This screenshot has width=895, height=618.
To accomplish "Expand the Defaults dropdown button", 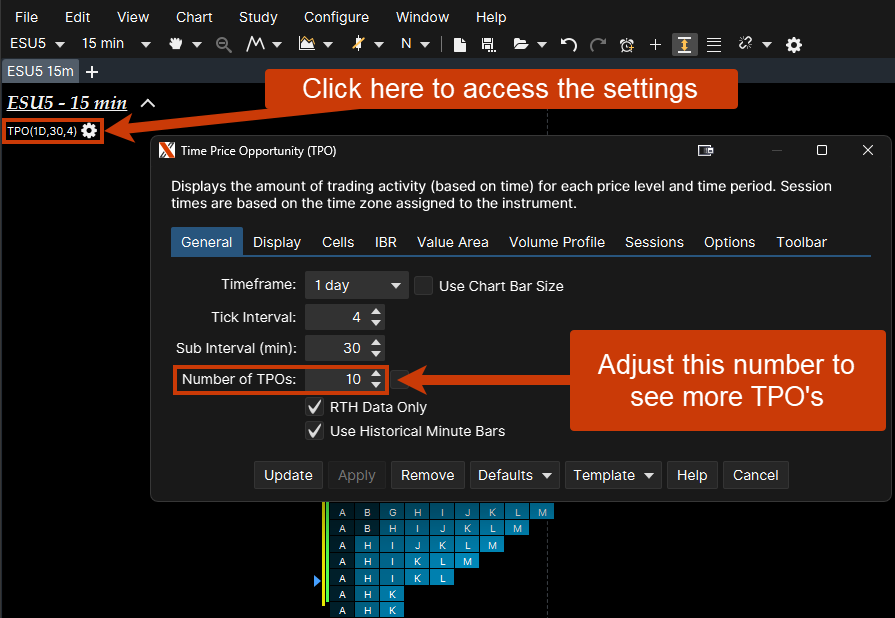I will tap(515, 475).
